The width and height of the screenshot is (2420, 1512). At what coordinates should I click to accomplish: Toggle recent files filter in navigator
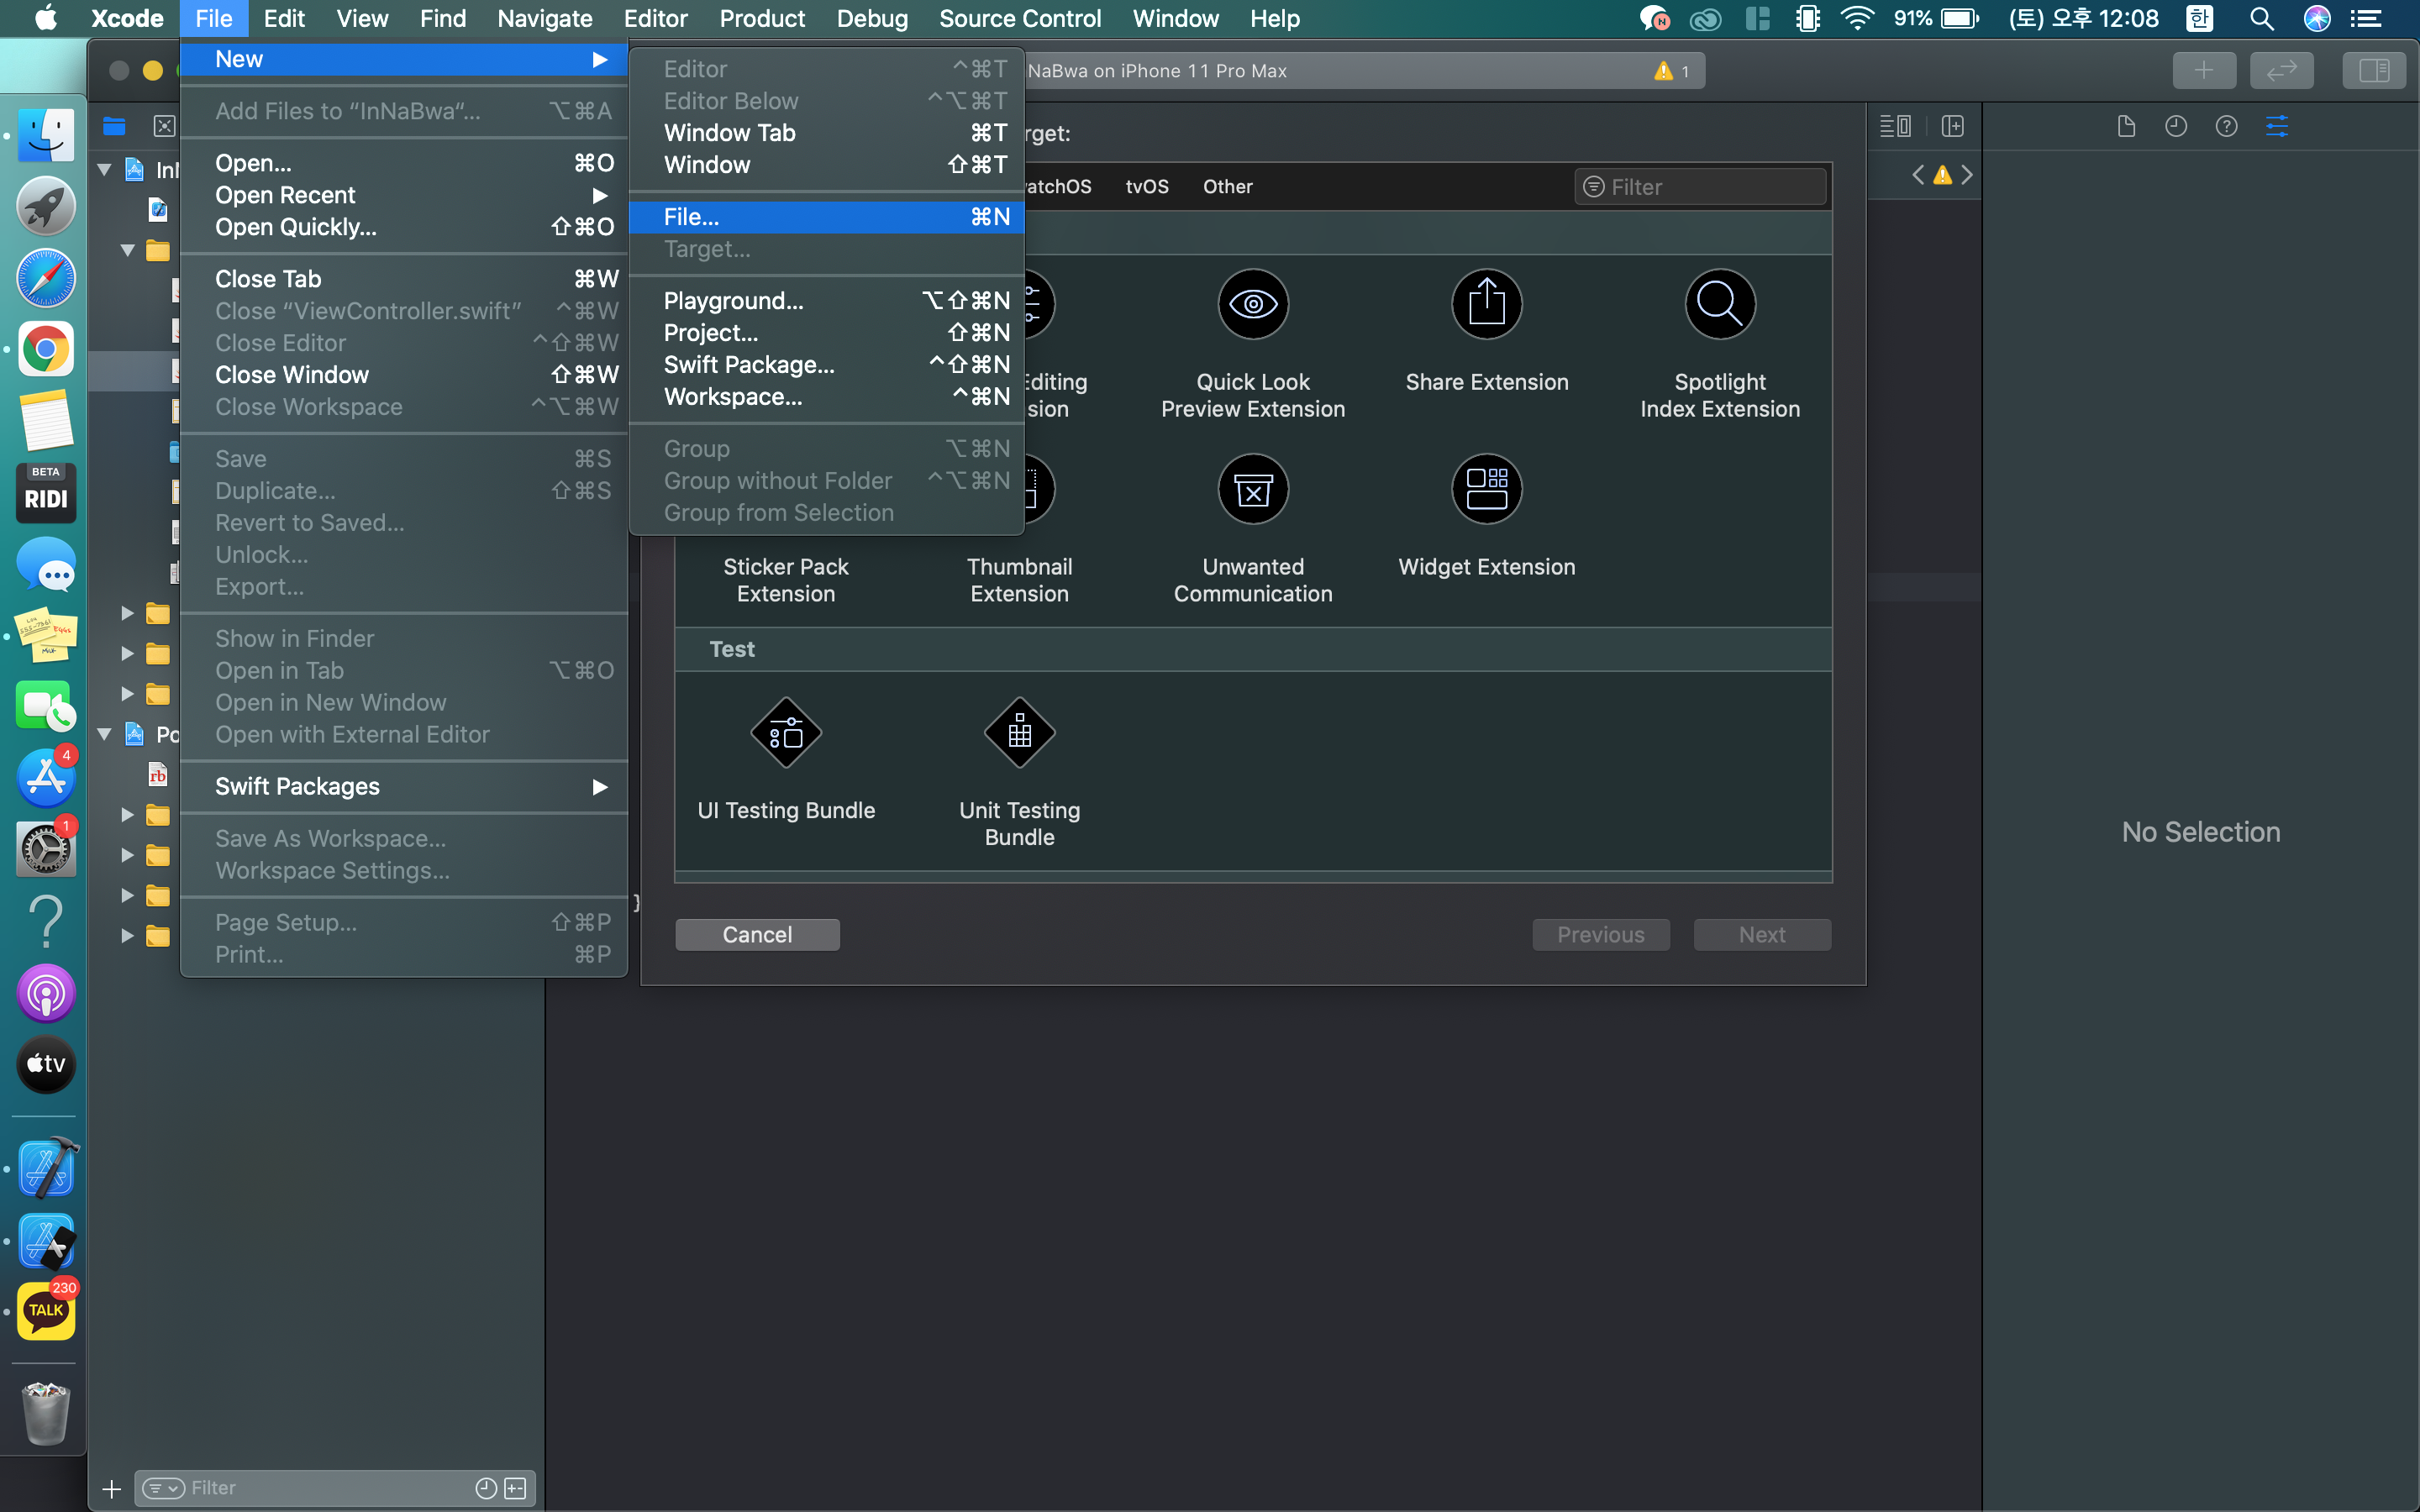[x=486, y=1488]
